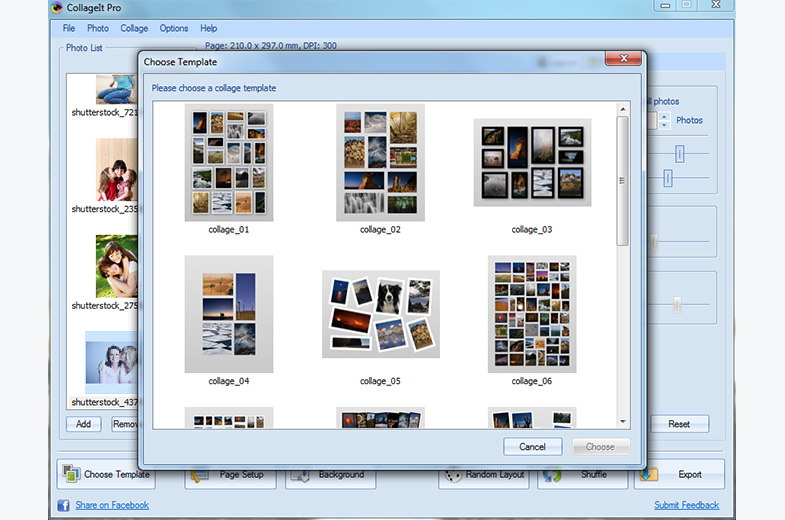Open the Collage menu
The width and height of the screenshot is (785, 520).
(134, 28)
